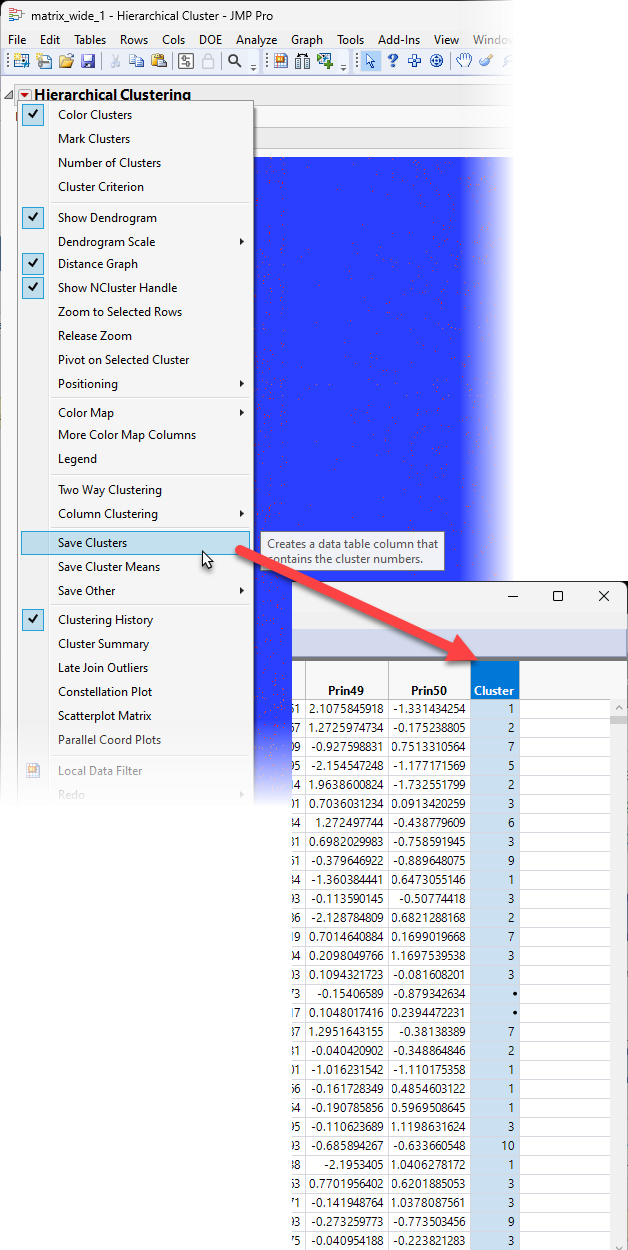Click the New Script toolbar icon
Image resolution: width=628 pixels, height=1250 pixels.
coord(43,61)
